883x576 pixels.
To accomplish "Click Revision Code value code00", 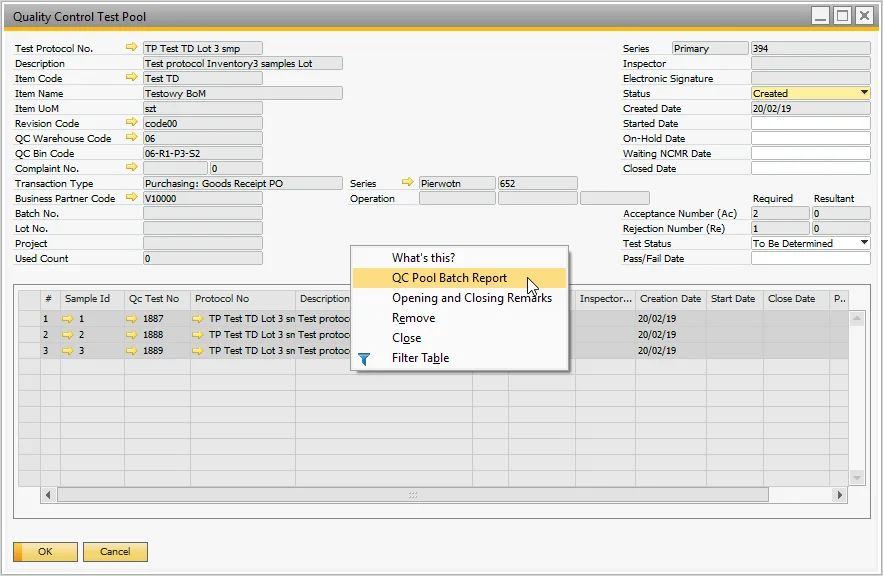I will pos(202,123).
